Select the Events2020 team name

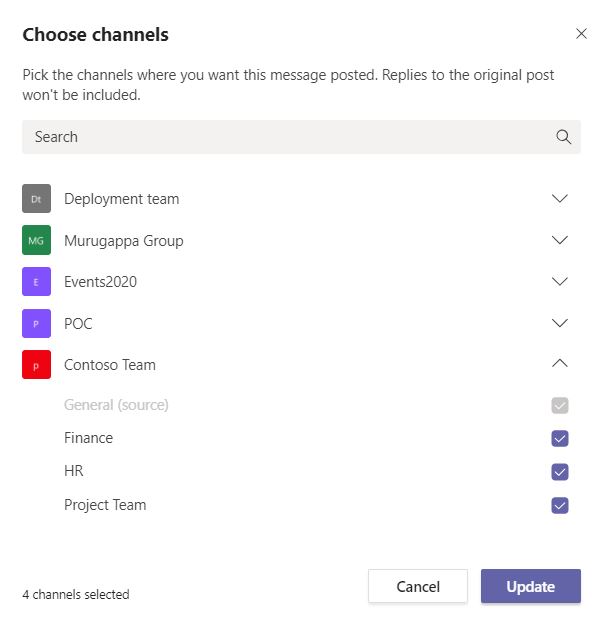(100, 282)
